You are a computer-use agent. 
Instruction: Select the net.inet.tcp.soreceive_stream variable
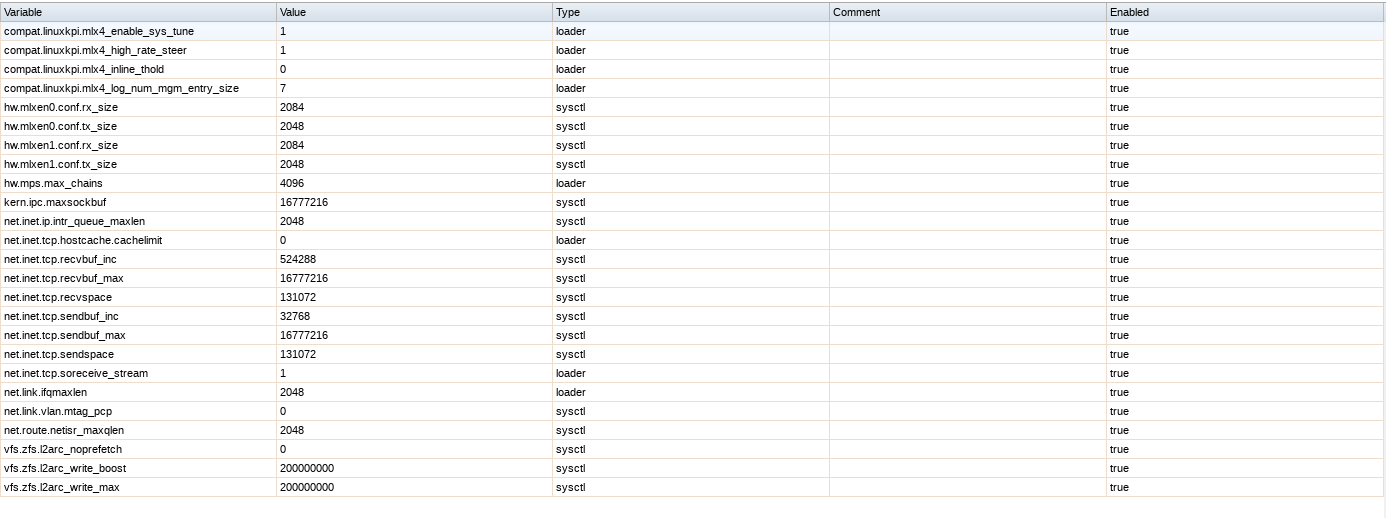click(76, 373)
